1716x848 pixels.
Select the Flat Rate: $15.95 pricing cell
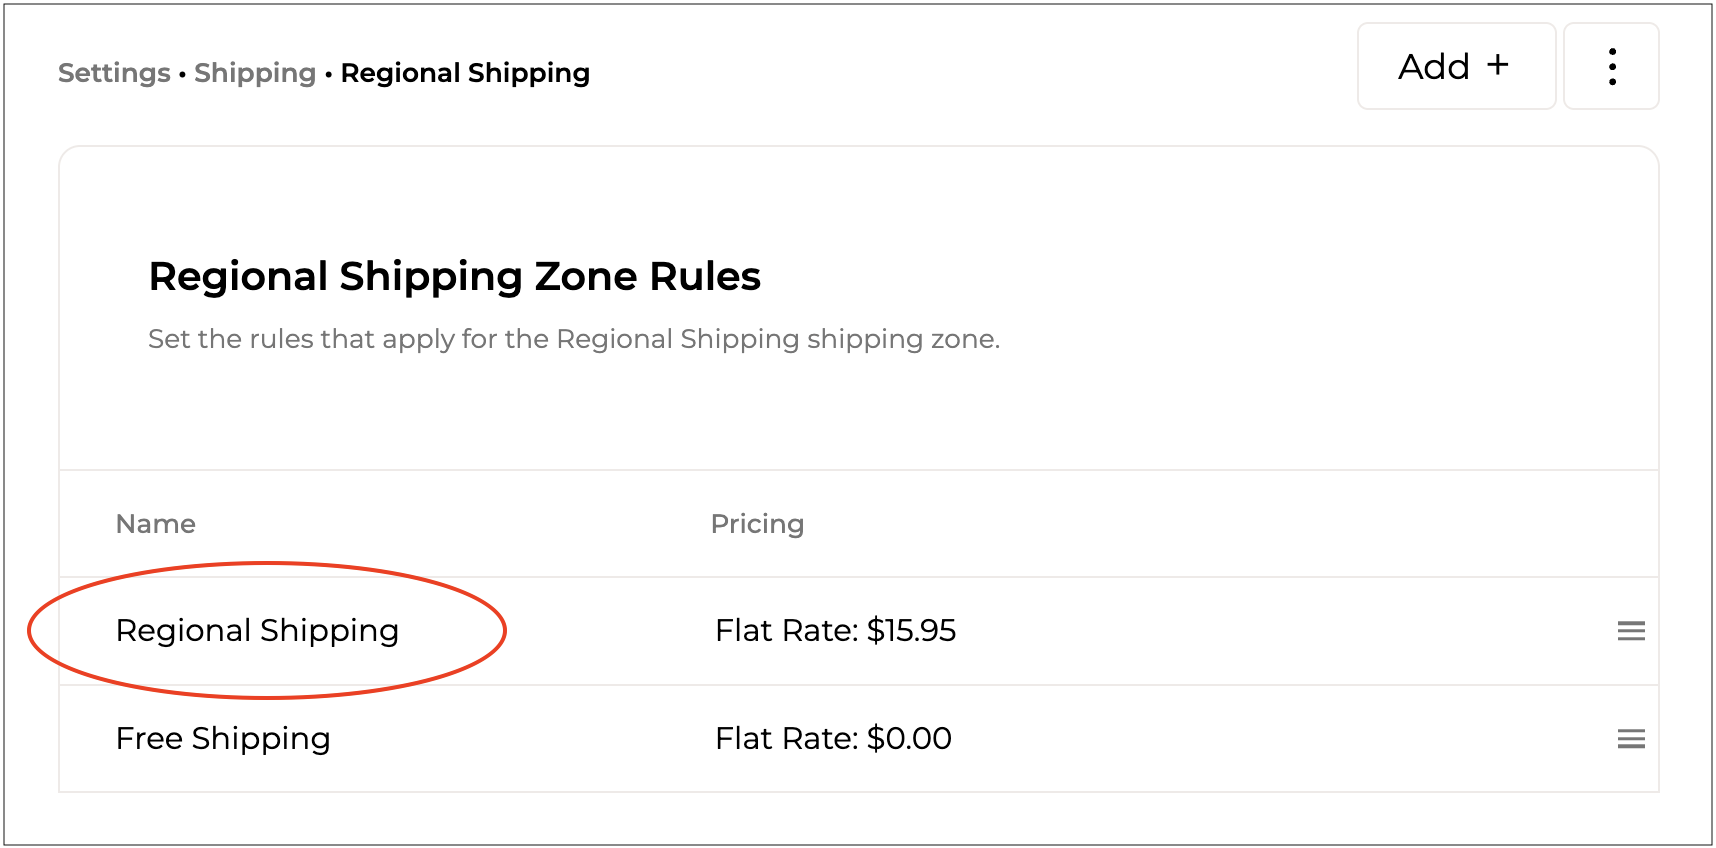(x=835, y=631)
